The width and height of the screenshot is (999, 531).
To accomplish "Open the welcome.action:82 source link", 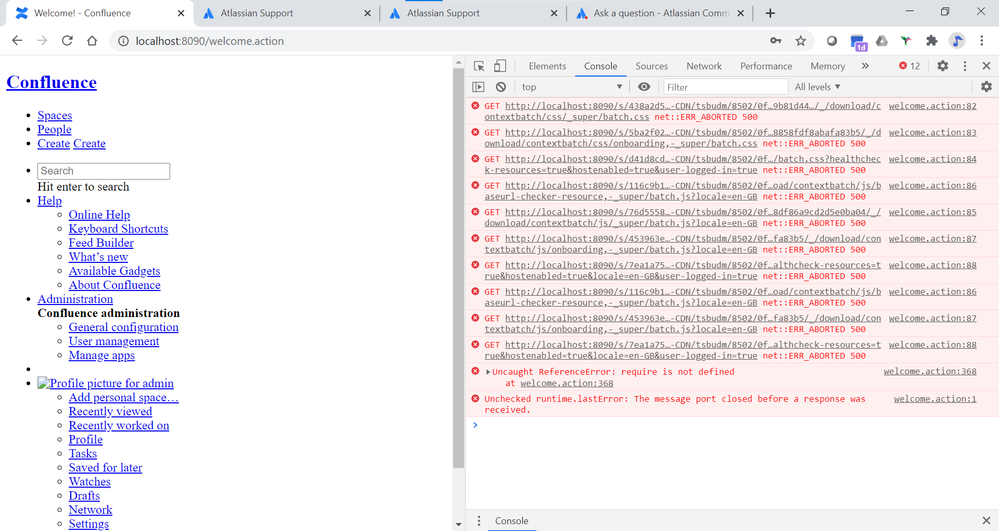I will point(933,106).
